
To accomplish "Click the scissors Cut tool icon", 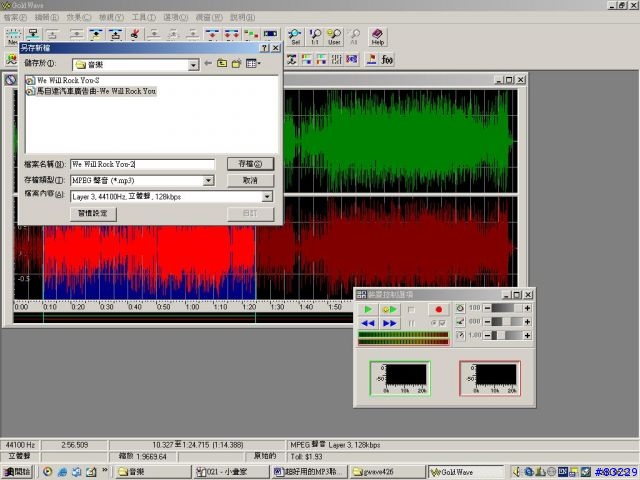I will pos(134,35).
